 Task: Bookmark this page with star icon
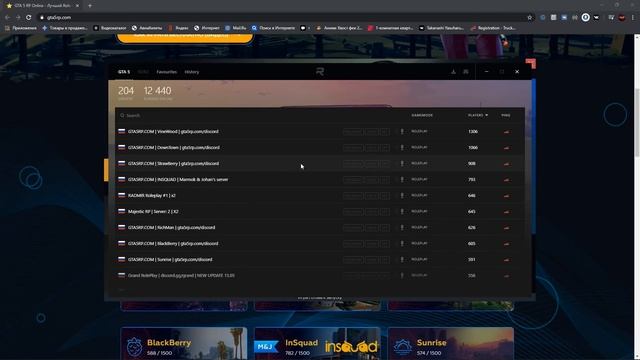529,17
